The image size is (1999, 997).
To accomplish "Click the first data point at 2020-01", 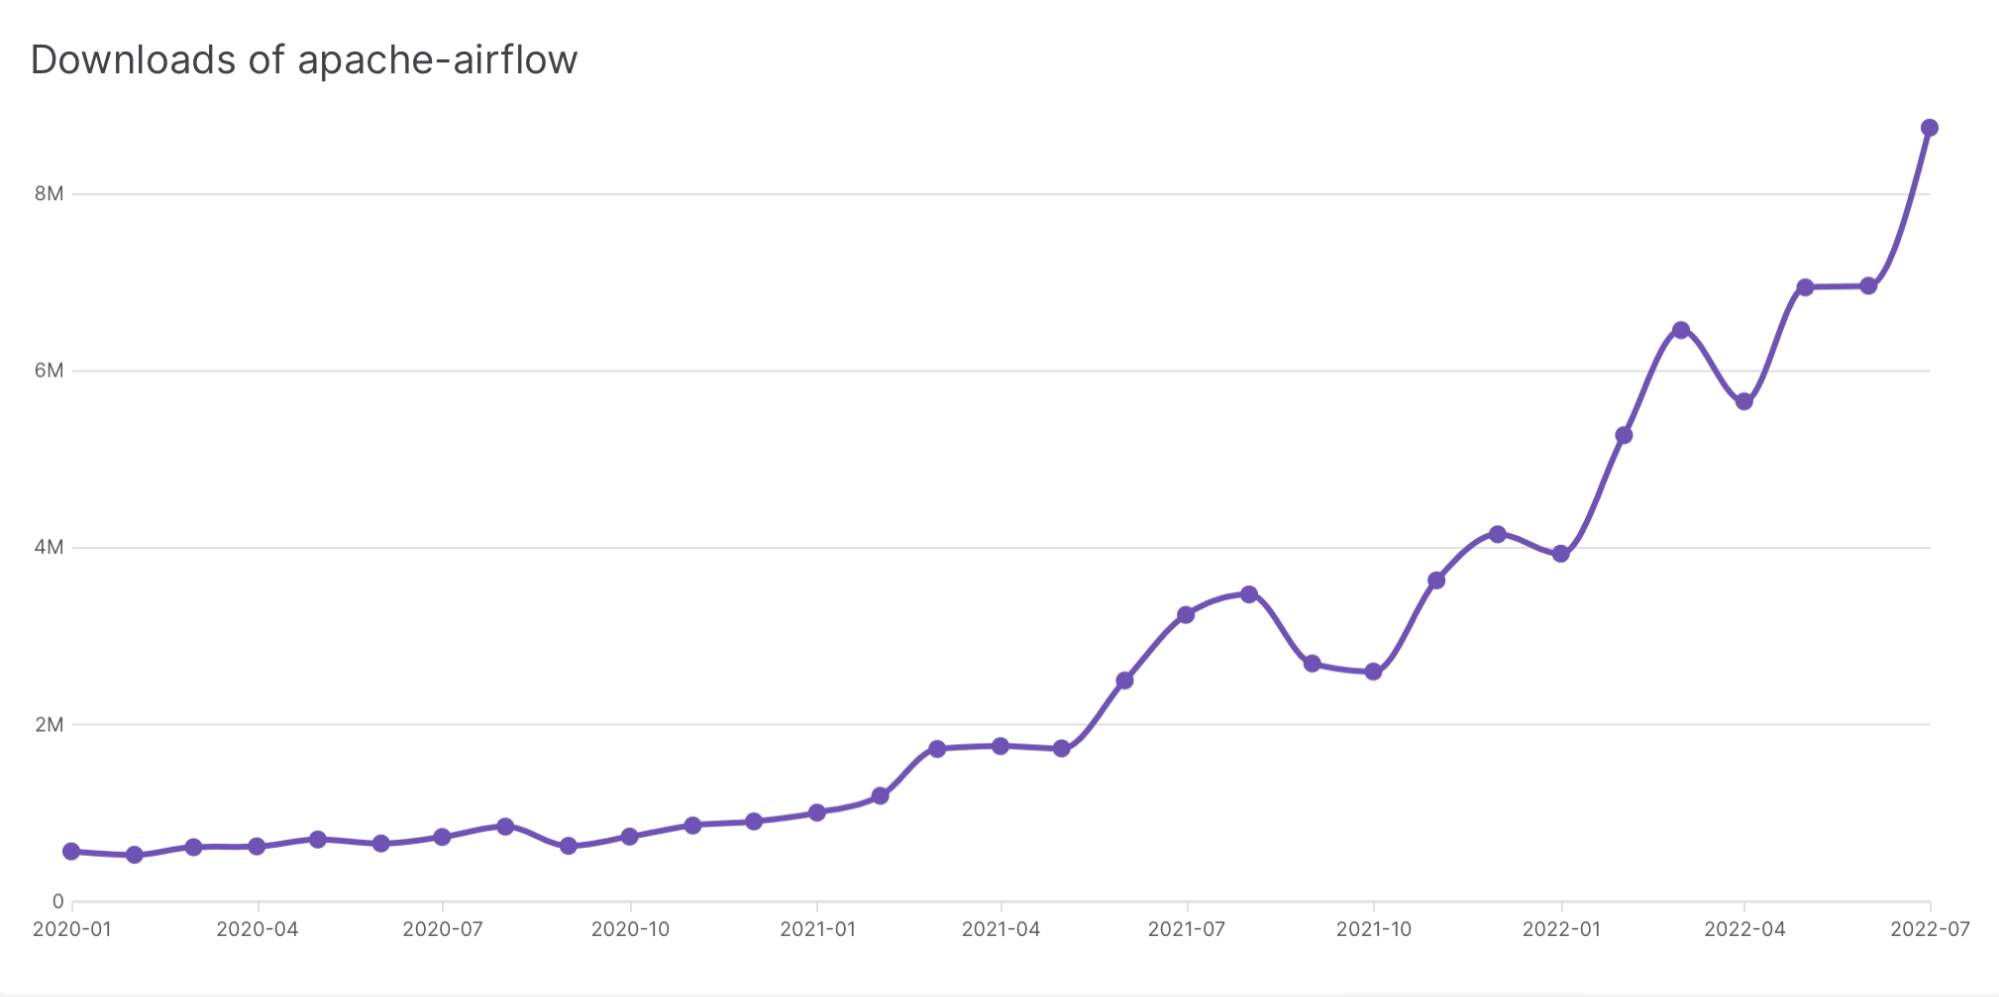I will click(71, 851).
